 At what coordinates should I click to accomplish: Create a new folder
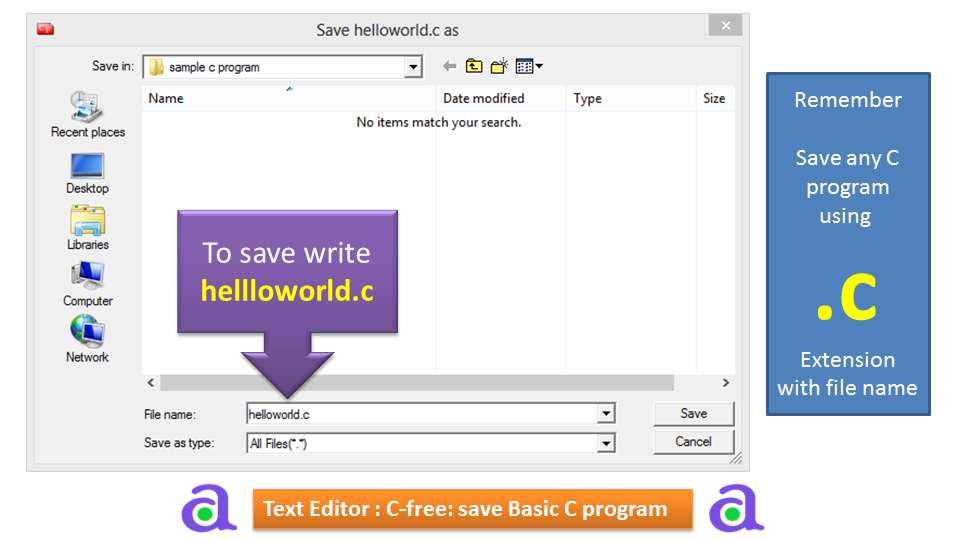[x=500, y=66]
